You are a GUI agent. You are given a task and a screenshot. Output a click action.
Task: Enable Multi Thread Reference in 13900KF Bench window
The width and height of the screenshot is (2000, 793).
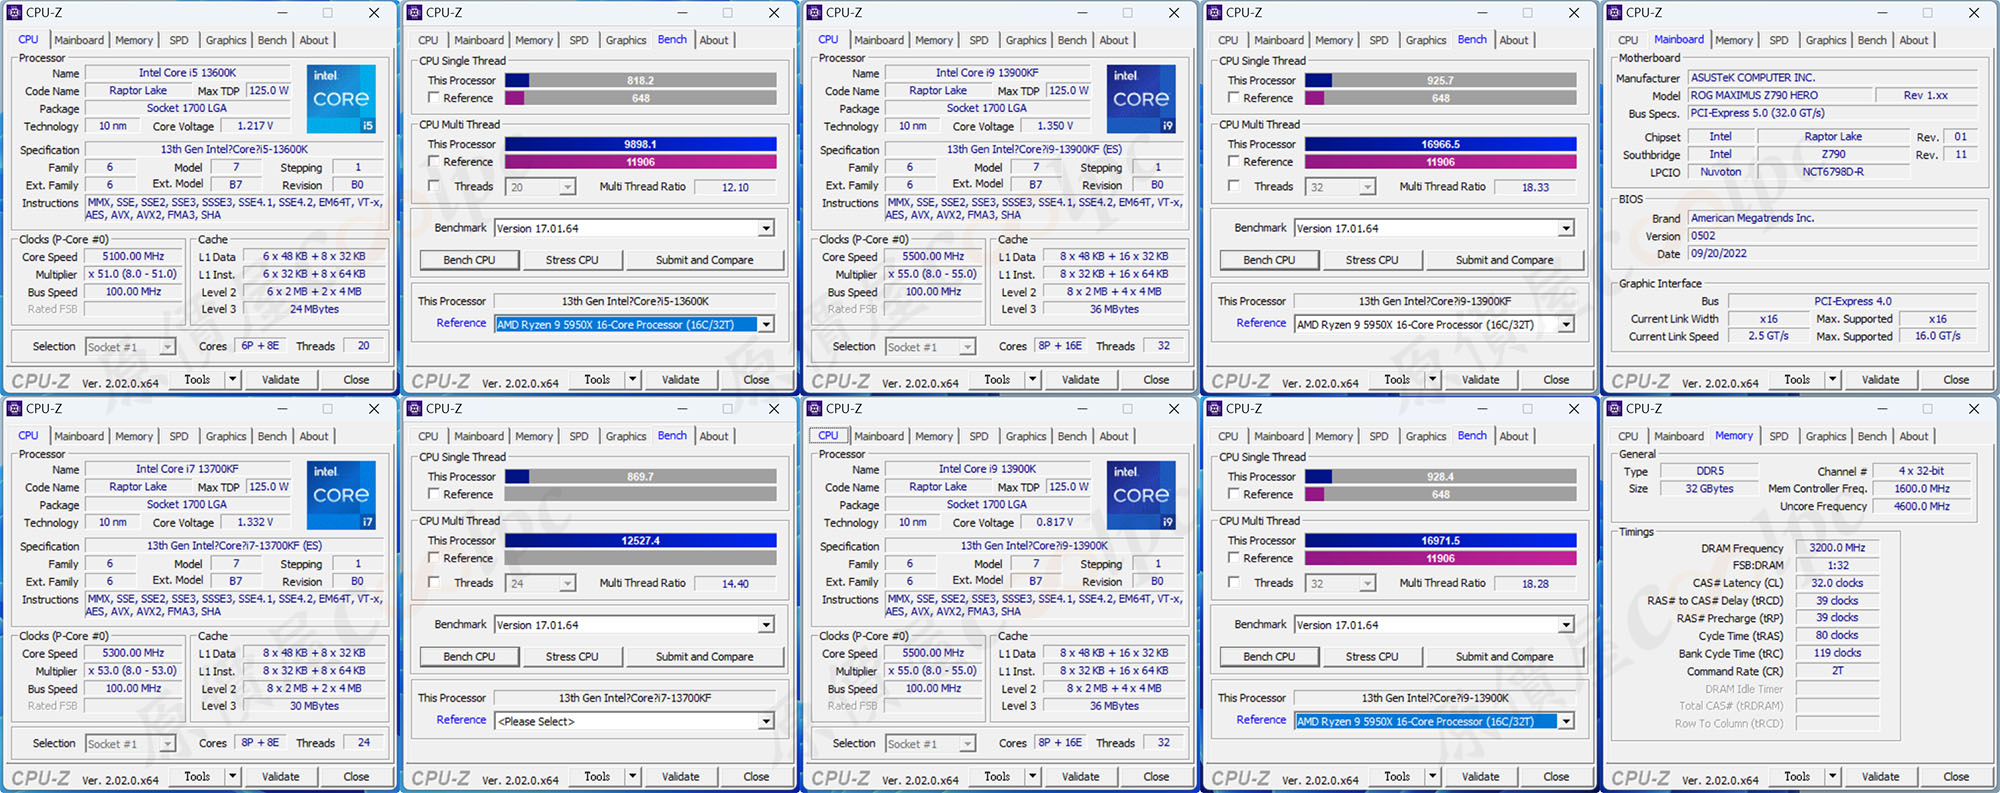coord(1234,161)
